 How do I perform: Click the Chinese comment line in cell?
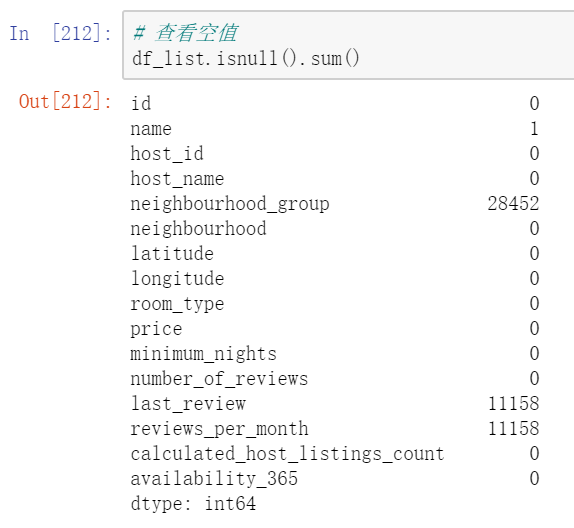(185, 33)
